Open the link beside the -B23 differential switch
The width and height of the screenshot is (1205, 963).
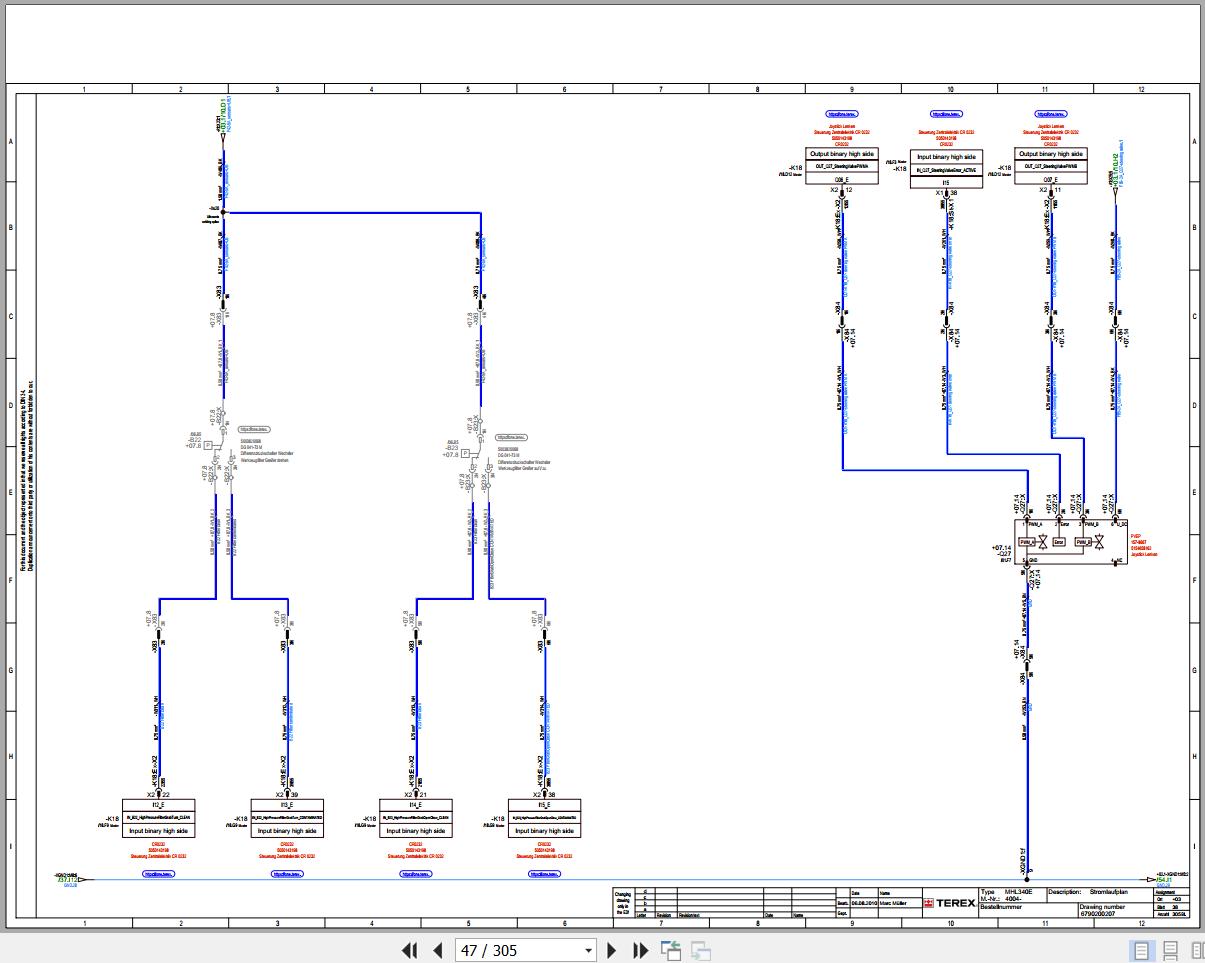click(x=512, y=437)
